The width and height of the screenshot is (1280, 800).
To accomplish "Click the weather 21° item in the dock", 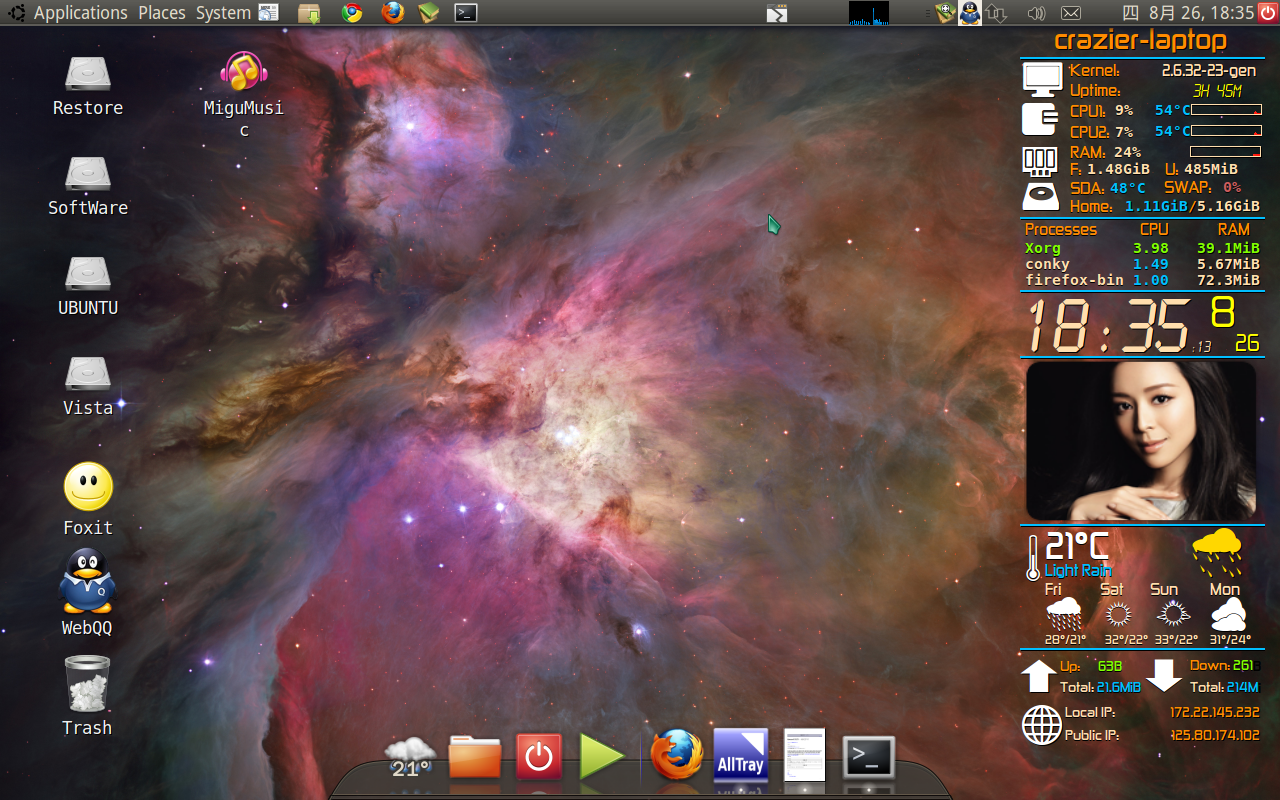I will pos(409,757).
